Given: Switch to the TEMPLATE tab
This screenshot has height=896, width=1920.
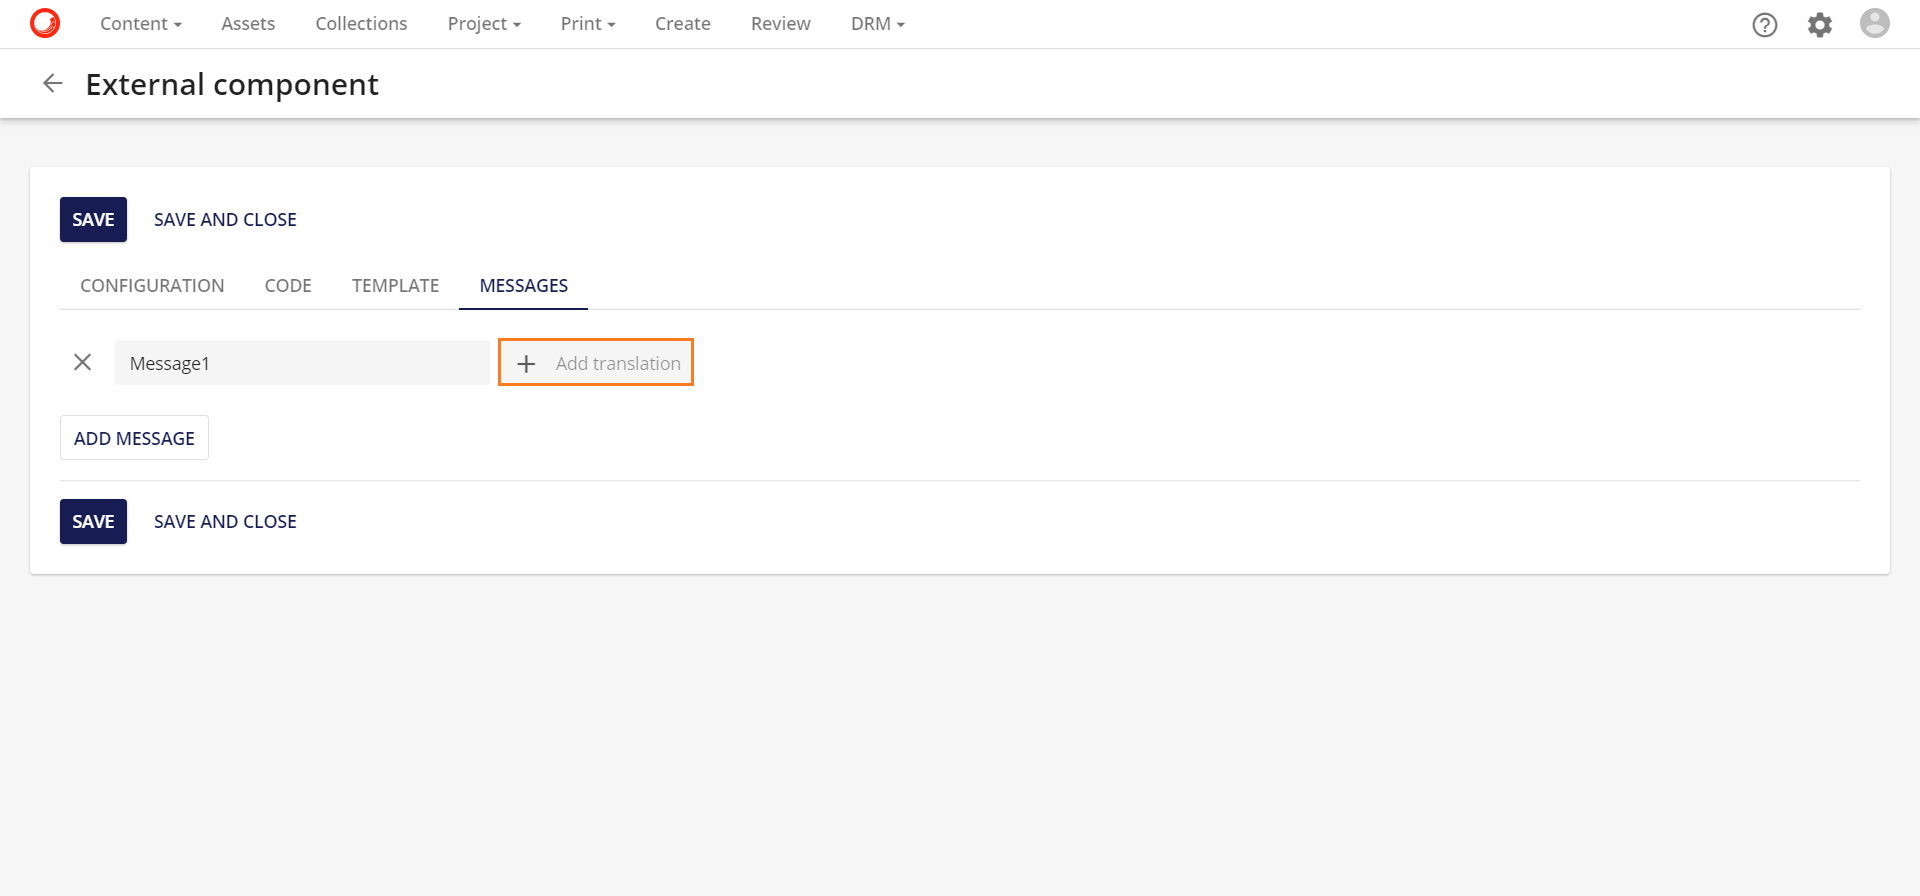Looking at the screenshot, I should click(395, 286).
